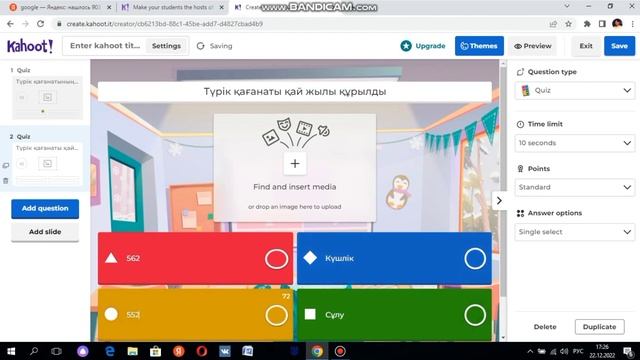
Task: Mark answer Күшлік as correct
Action: point(475,259)
